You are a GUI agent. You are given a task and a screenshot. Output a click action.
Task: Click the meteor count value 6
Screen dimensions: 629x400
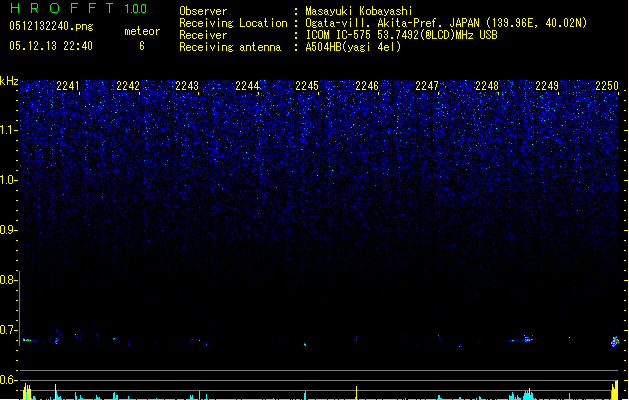click(142, 46)
